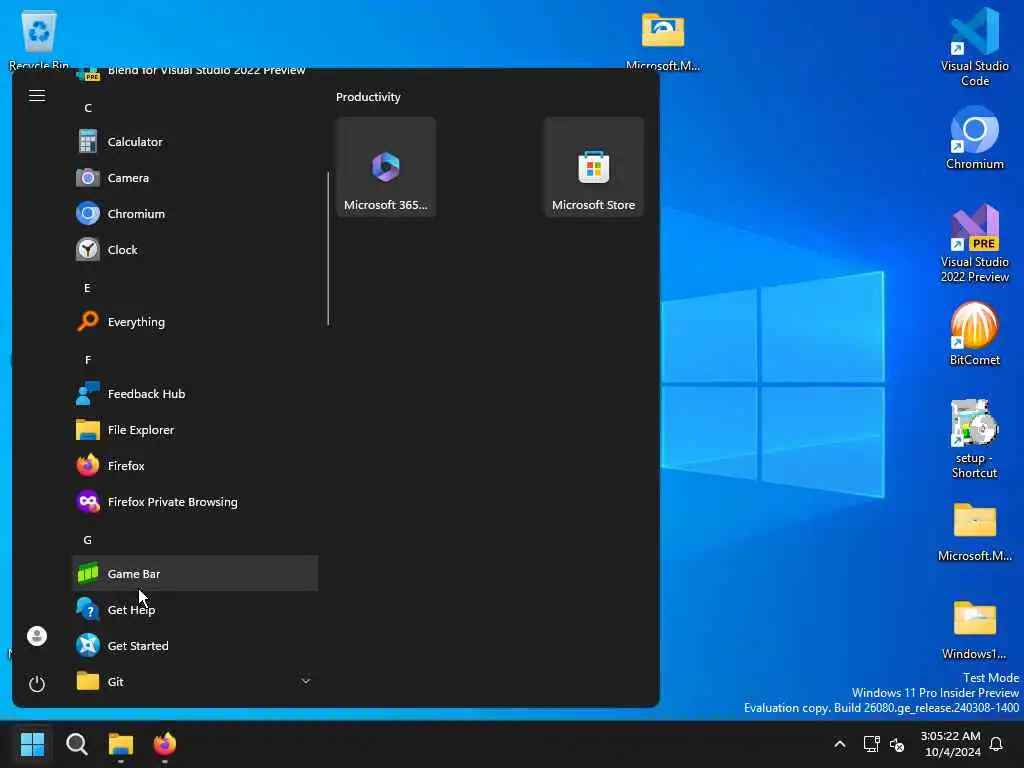This screenshot has width=1024, height=768.
Task: Open the Get Help app
Action: click(195, 609)
